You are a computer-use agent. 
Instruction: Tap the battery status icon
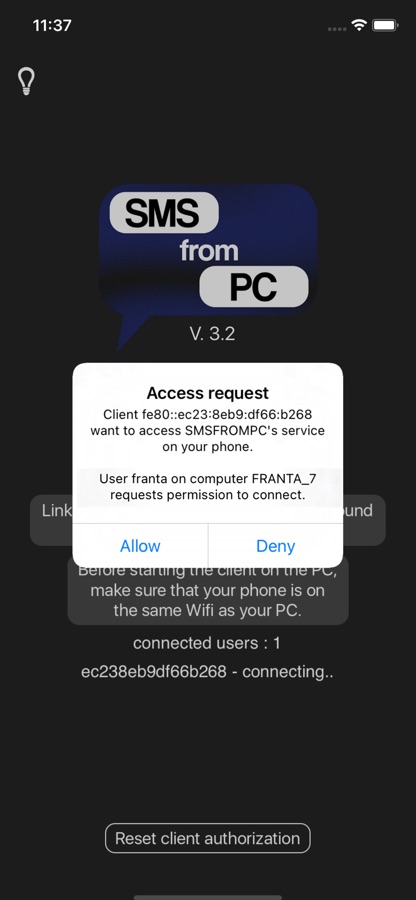coord(386,25)
